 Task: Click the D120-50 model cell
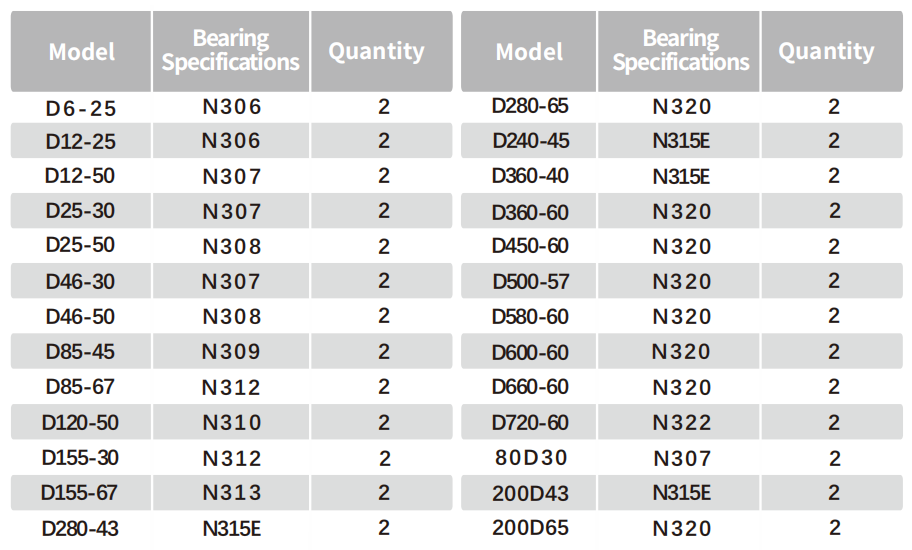click(80, 423)
